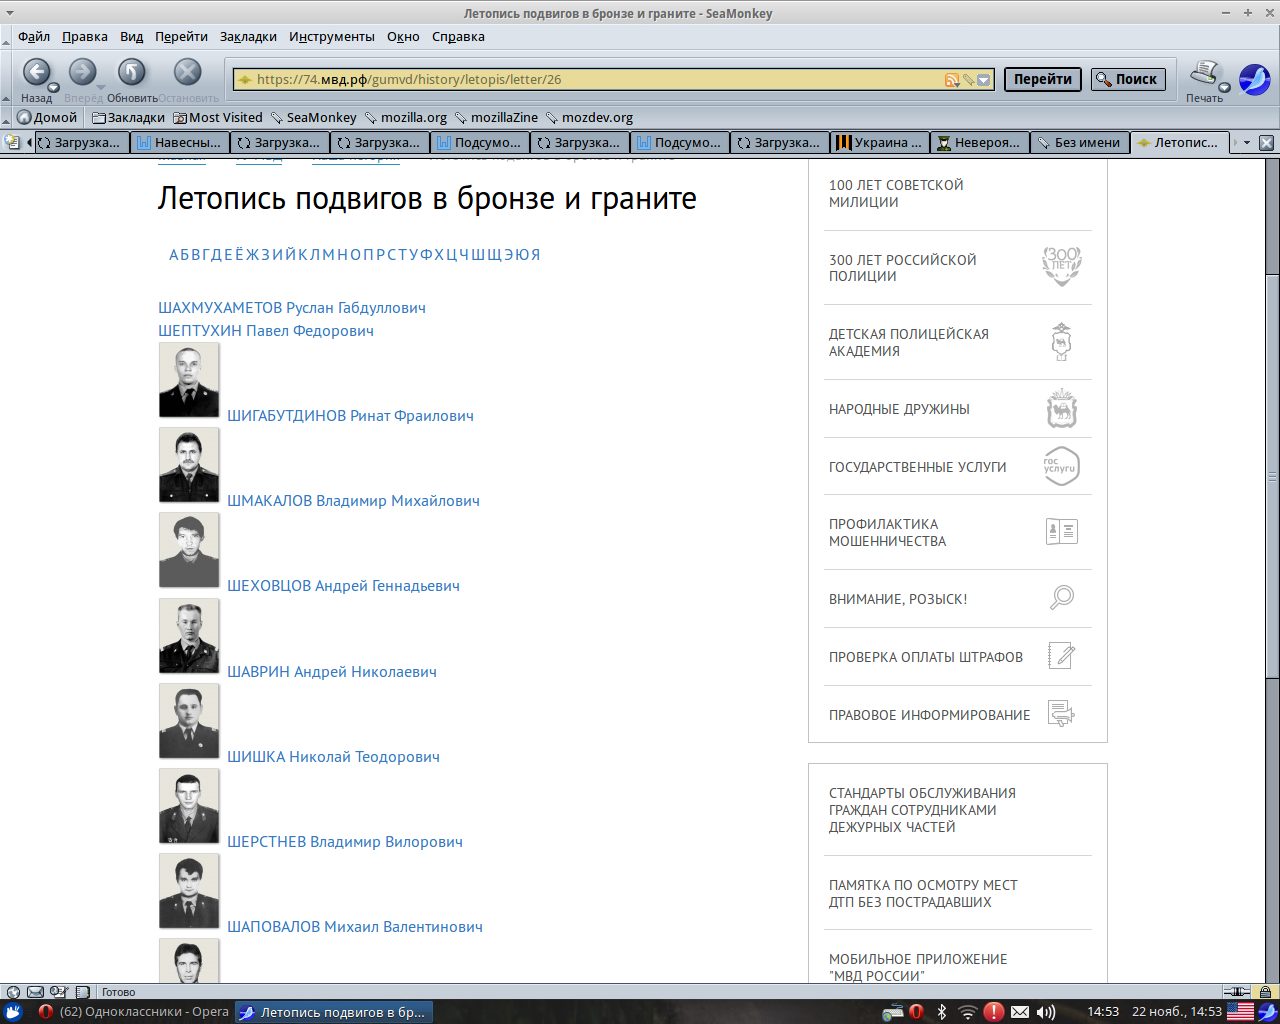Click the URL address input field
Viewport: 1280px width, 1024px height.
point(590,80)
